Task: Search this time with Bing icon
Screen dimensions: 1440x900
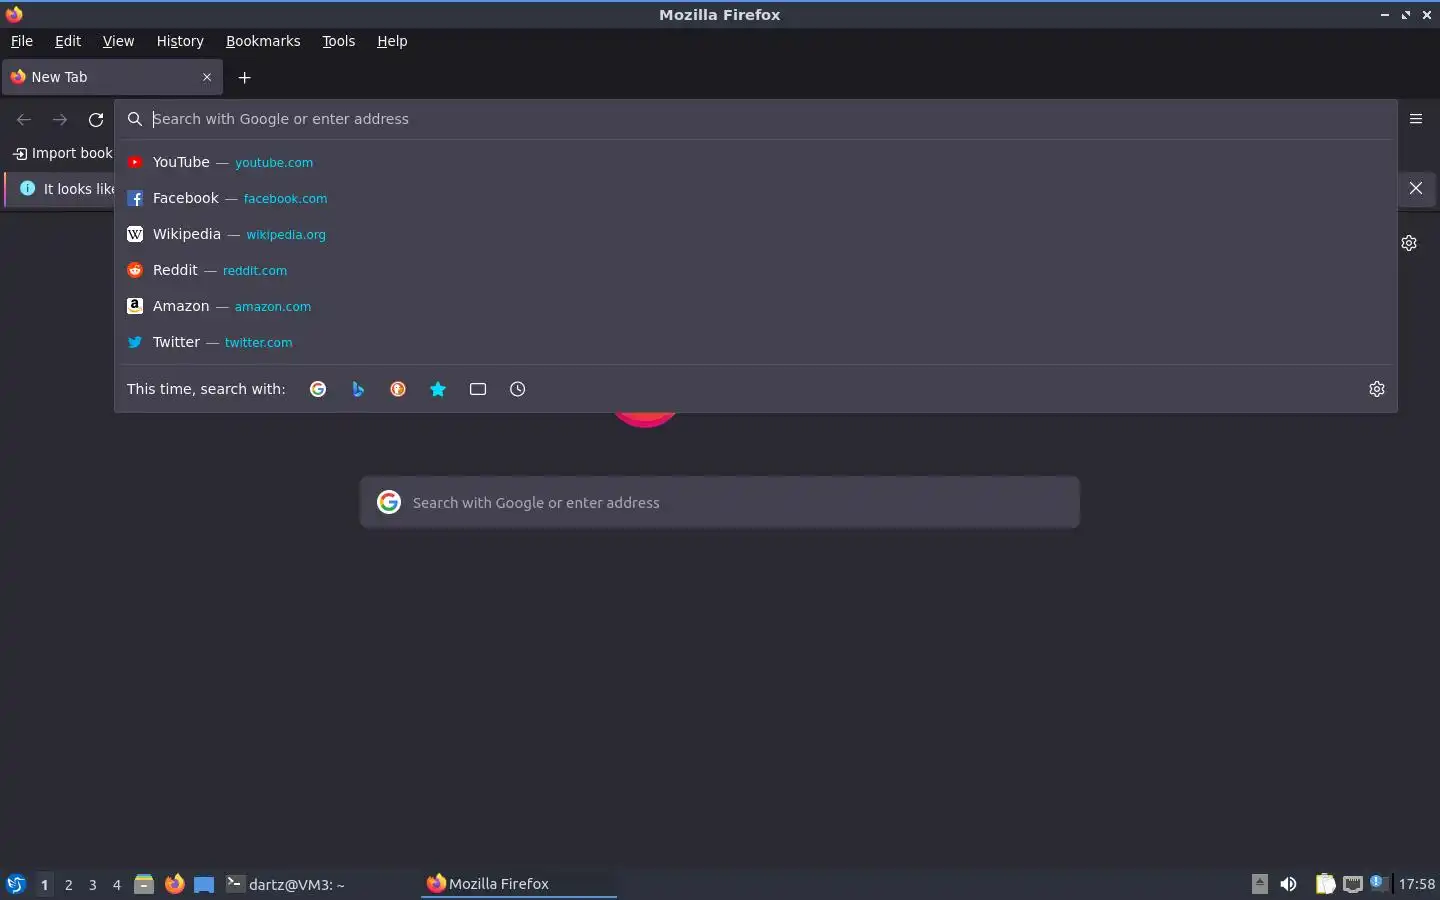Action: pos(358,389)
